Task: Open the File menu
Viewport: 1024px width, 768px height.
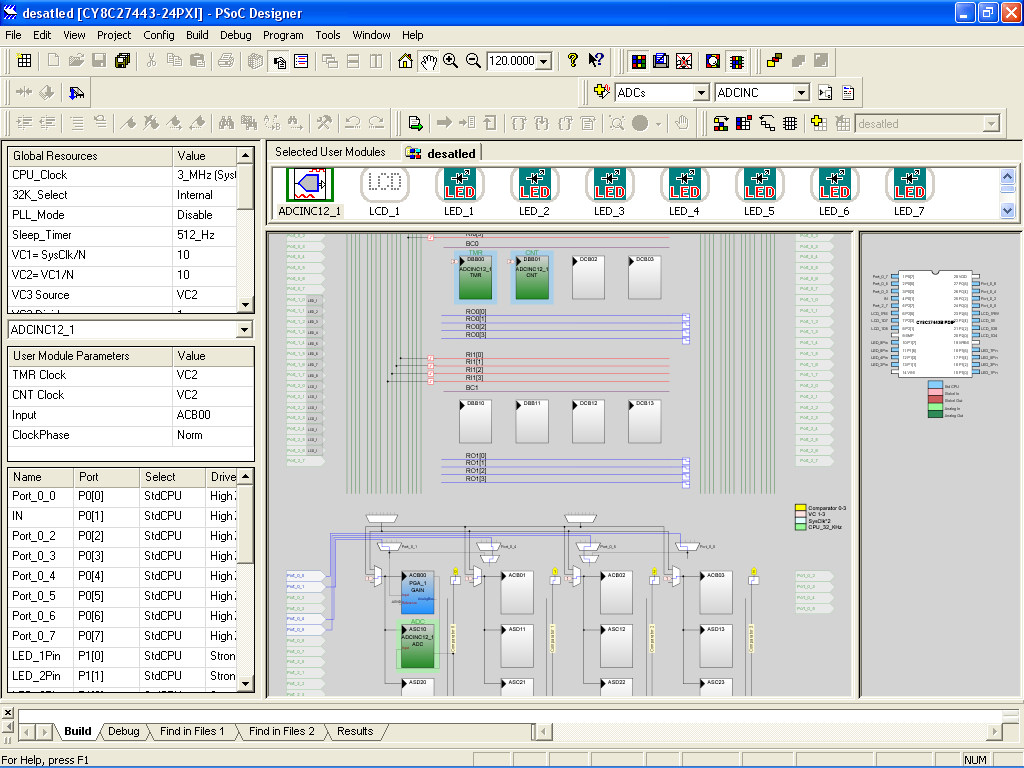Action: pos(13,35)
